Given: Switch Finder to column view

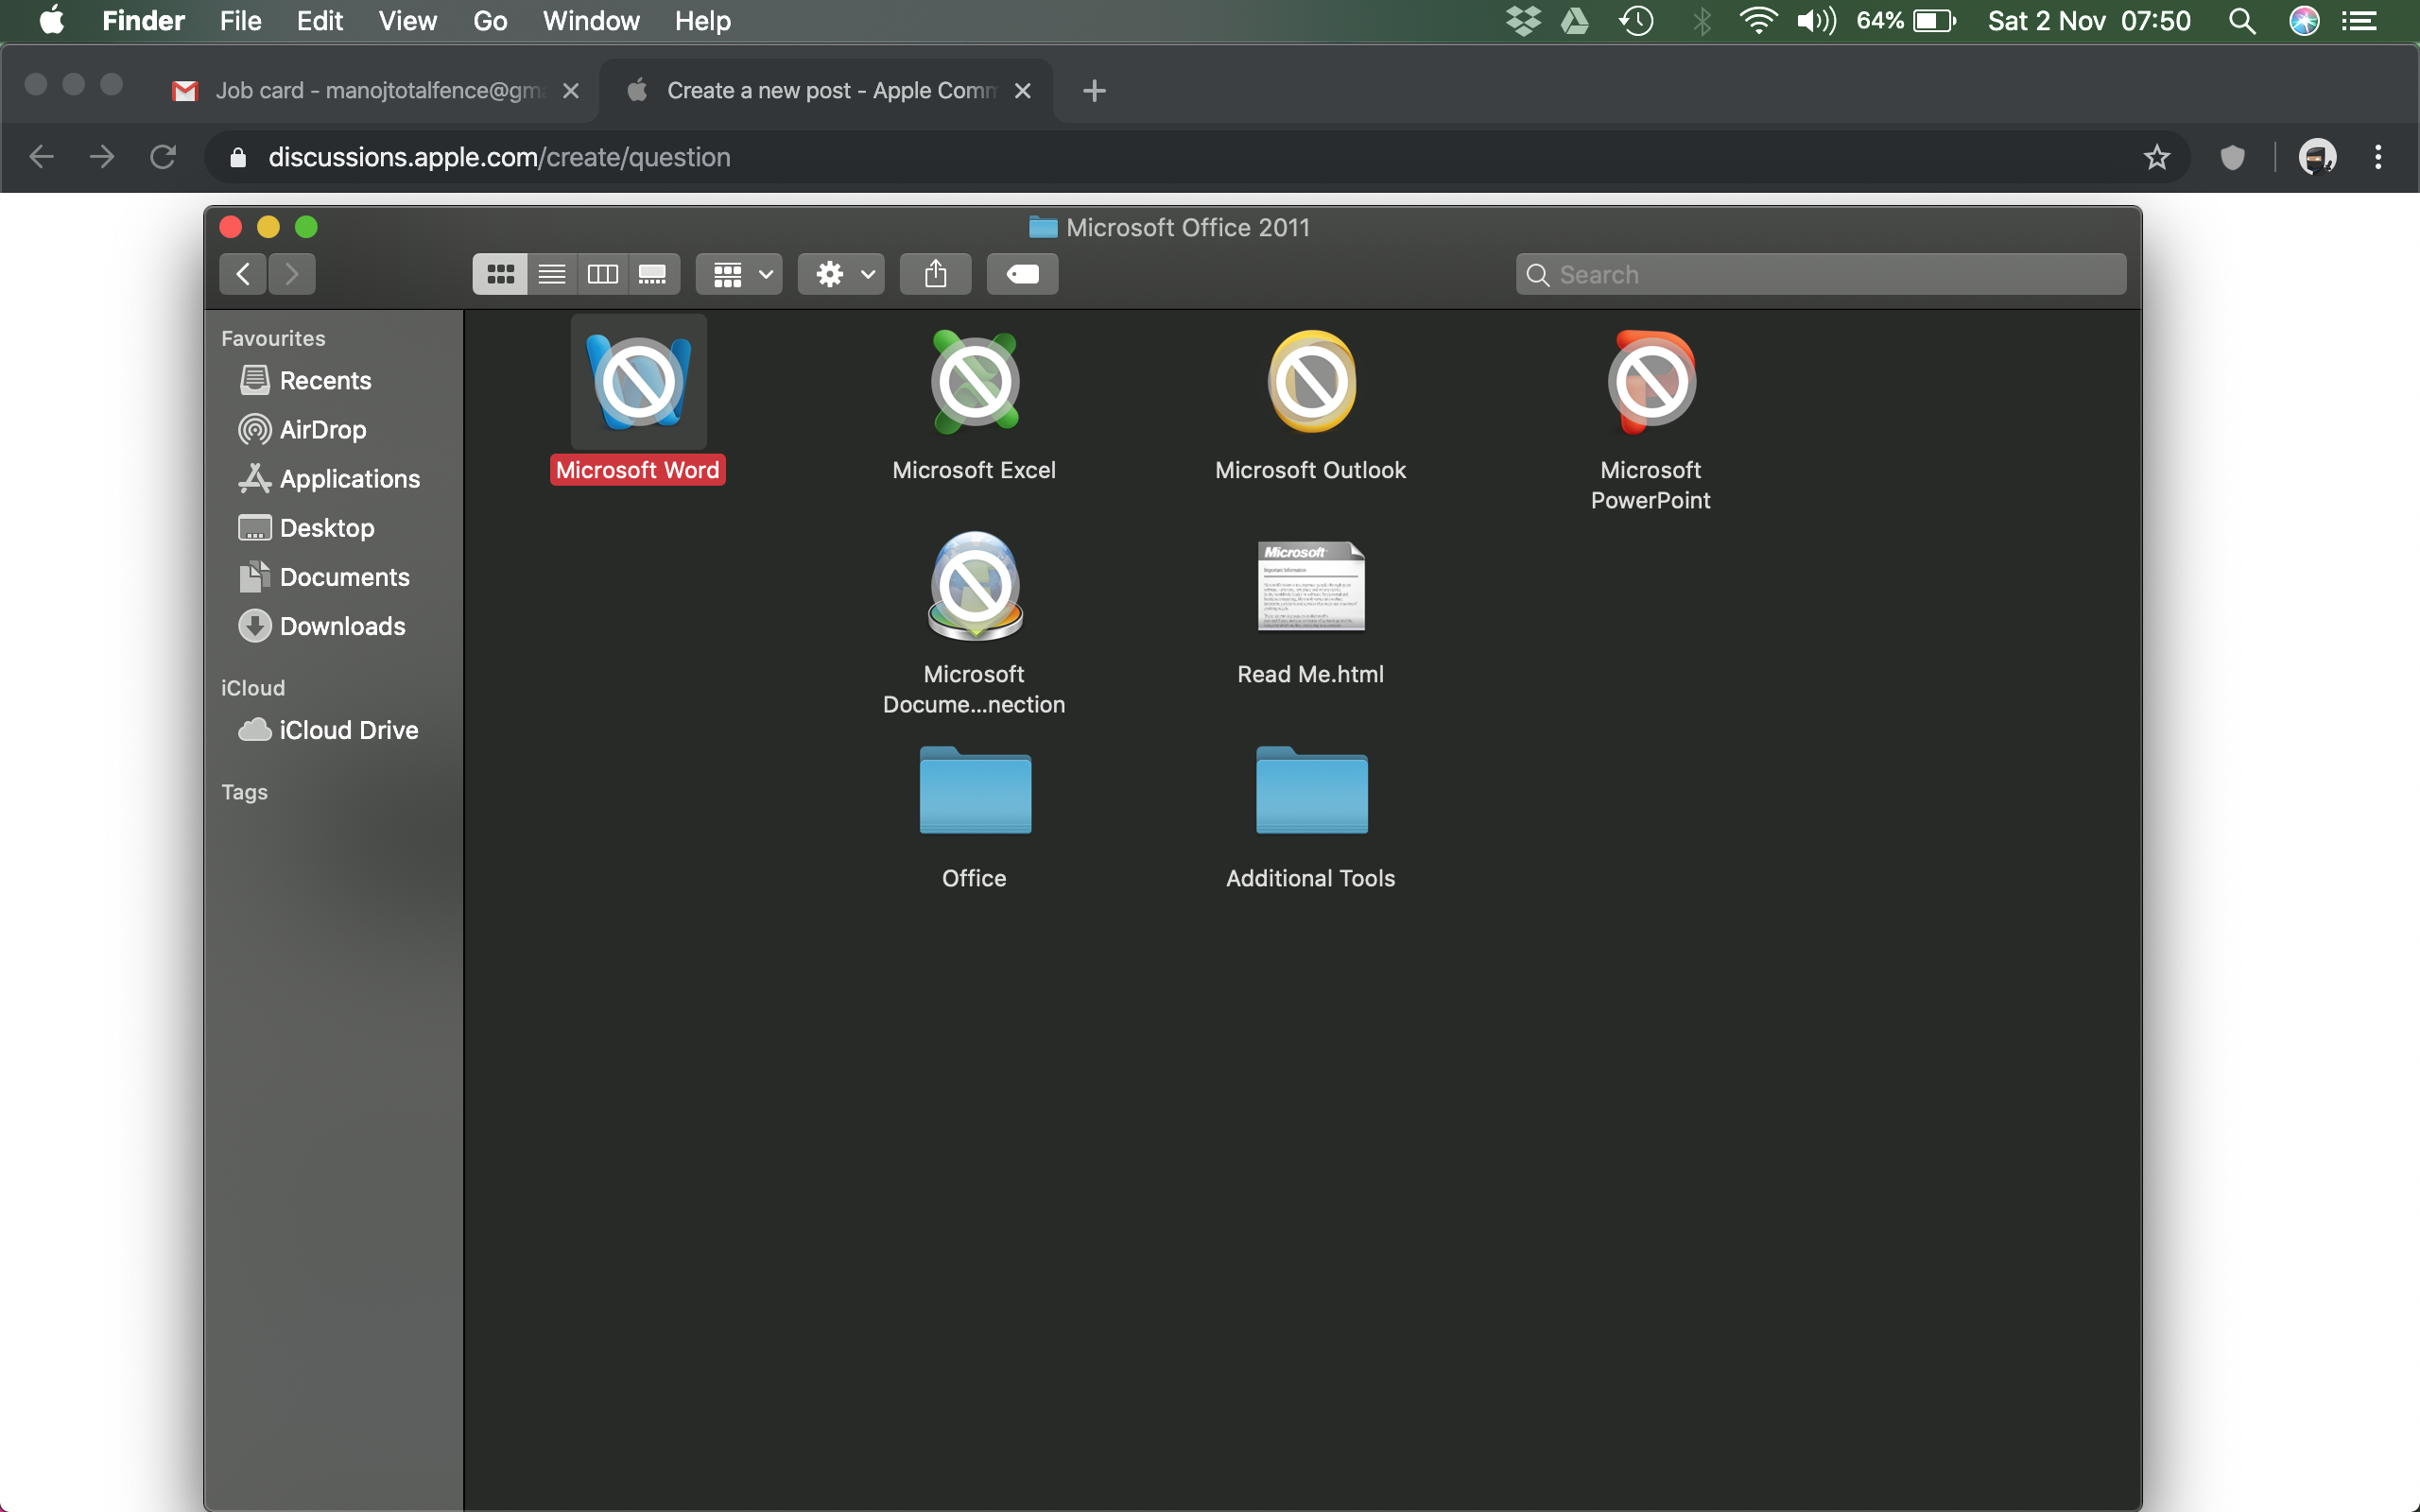Looking at the screenshot, I should pos(602,274).
